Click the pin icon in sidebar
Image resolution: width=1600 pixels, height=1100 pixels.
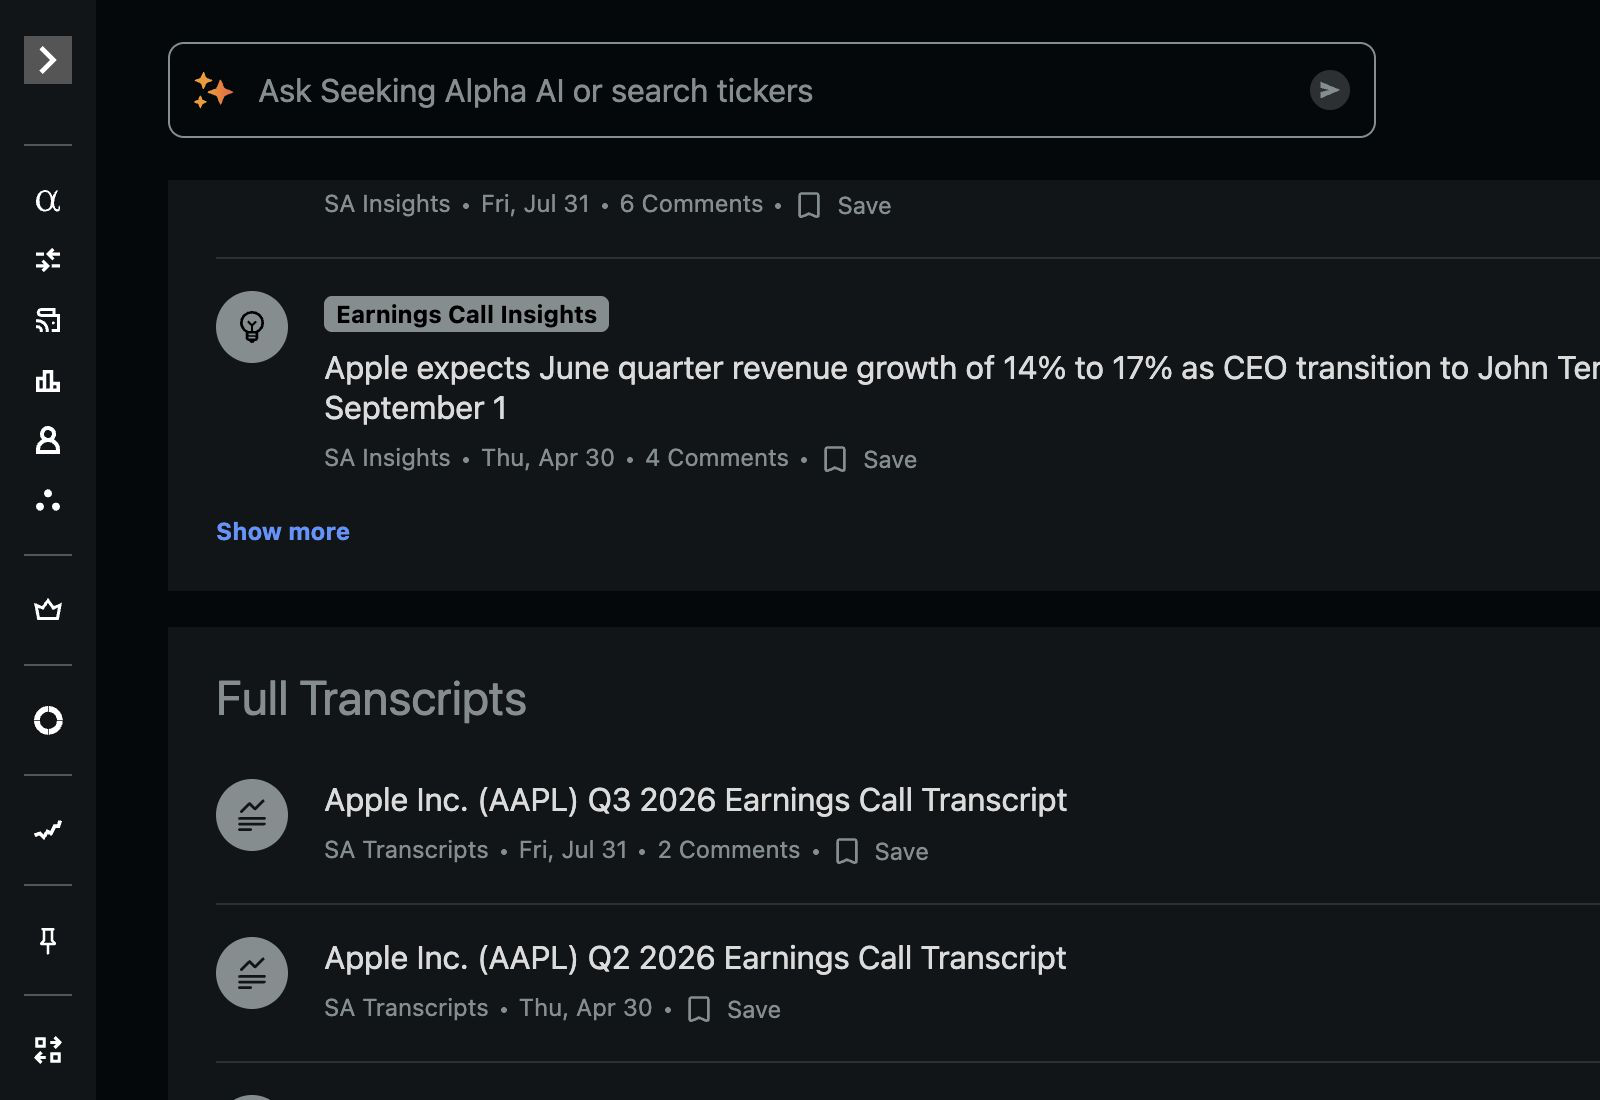[x=48, y=940]
